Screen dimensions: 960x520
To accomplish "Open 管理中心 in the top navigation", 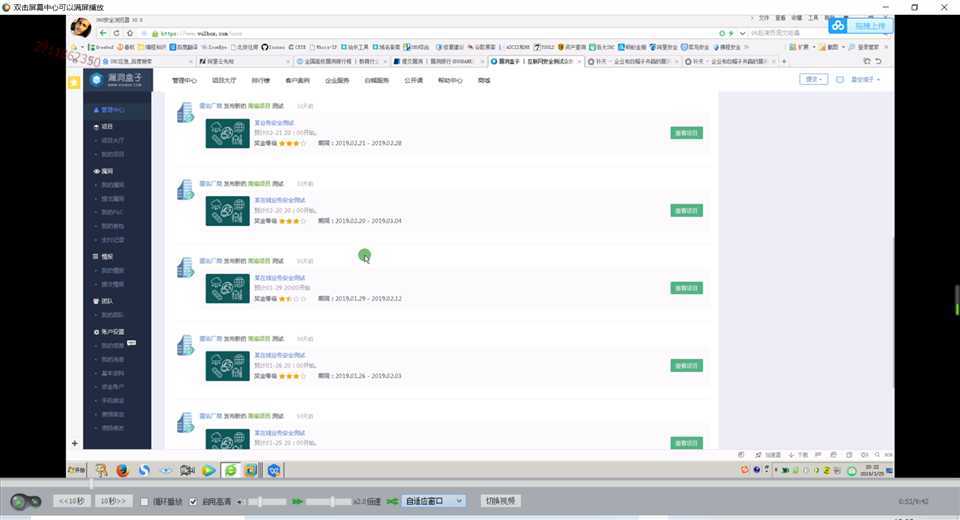I will click(x=184, y=80).
